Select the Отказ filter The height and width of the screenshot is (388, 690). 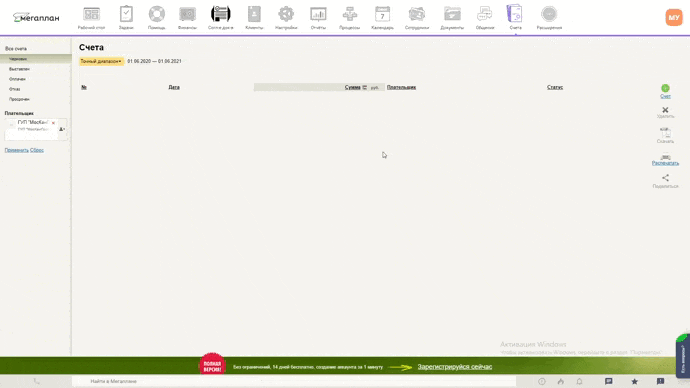tap(15, 89)
